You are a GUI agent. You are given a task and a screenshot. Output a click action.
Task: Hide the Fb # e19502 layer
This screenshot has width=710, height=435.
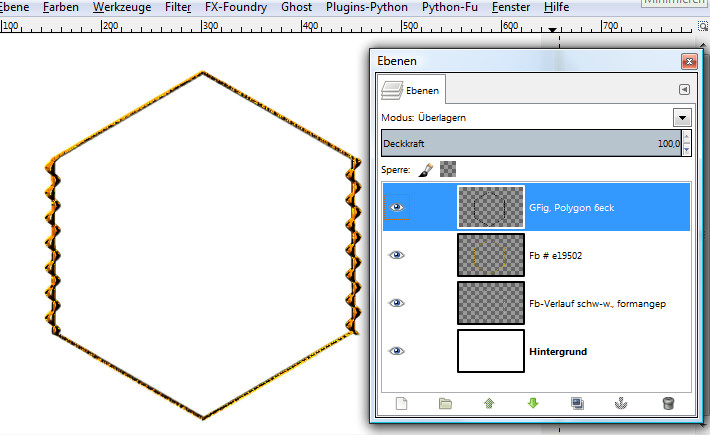click(397, 255)
